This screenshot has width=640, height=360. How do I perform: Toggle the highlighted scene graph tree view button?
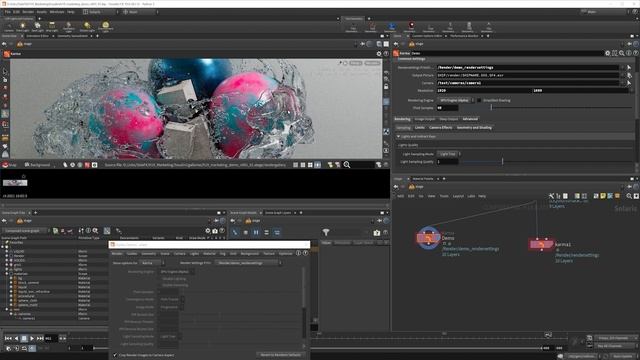107,231
